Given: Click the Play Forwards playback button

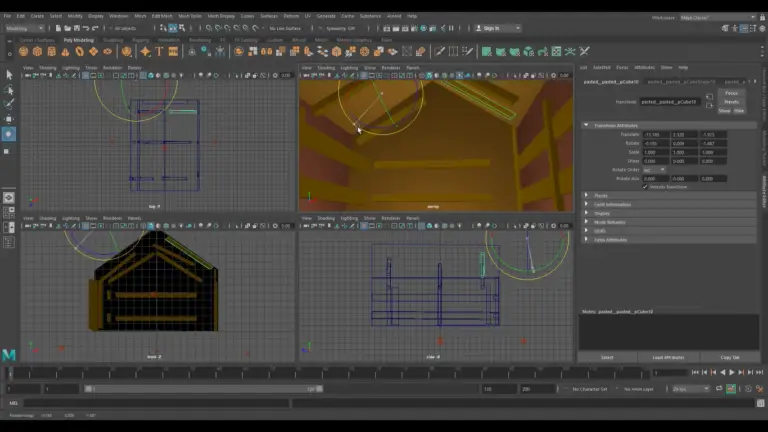Looking at the screenshot, I should (x=732, y=373).
